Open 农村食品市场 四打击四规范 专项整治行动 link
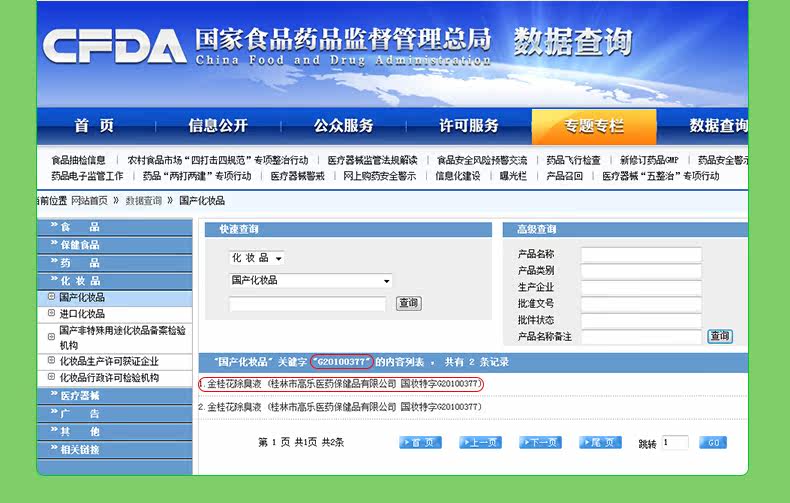 coord(218,160)
